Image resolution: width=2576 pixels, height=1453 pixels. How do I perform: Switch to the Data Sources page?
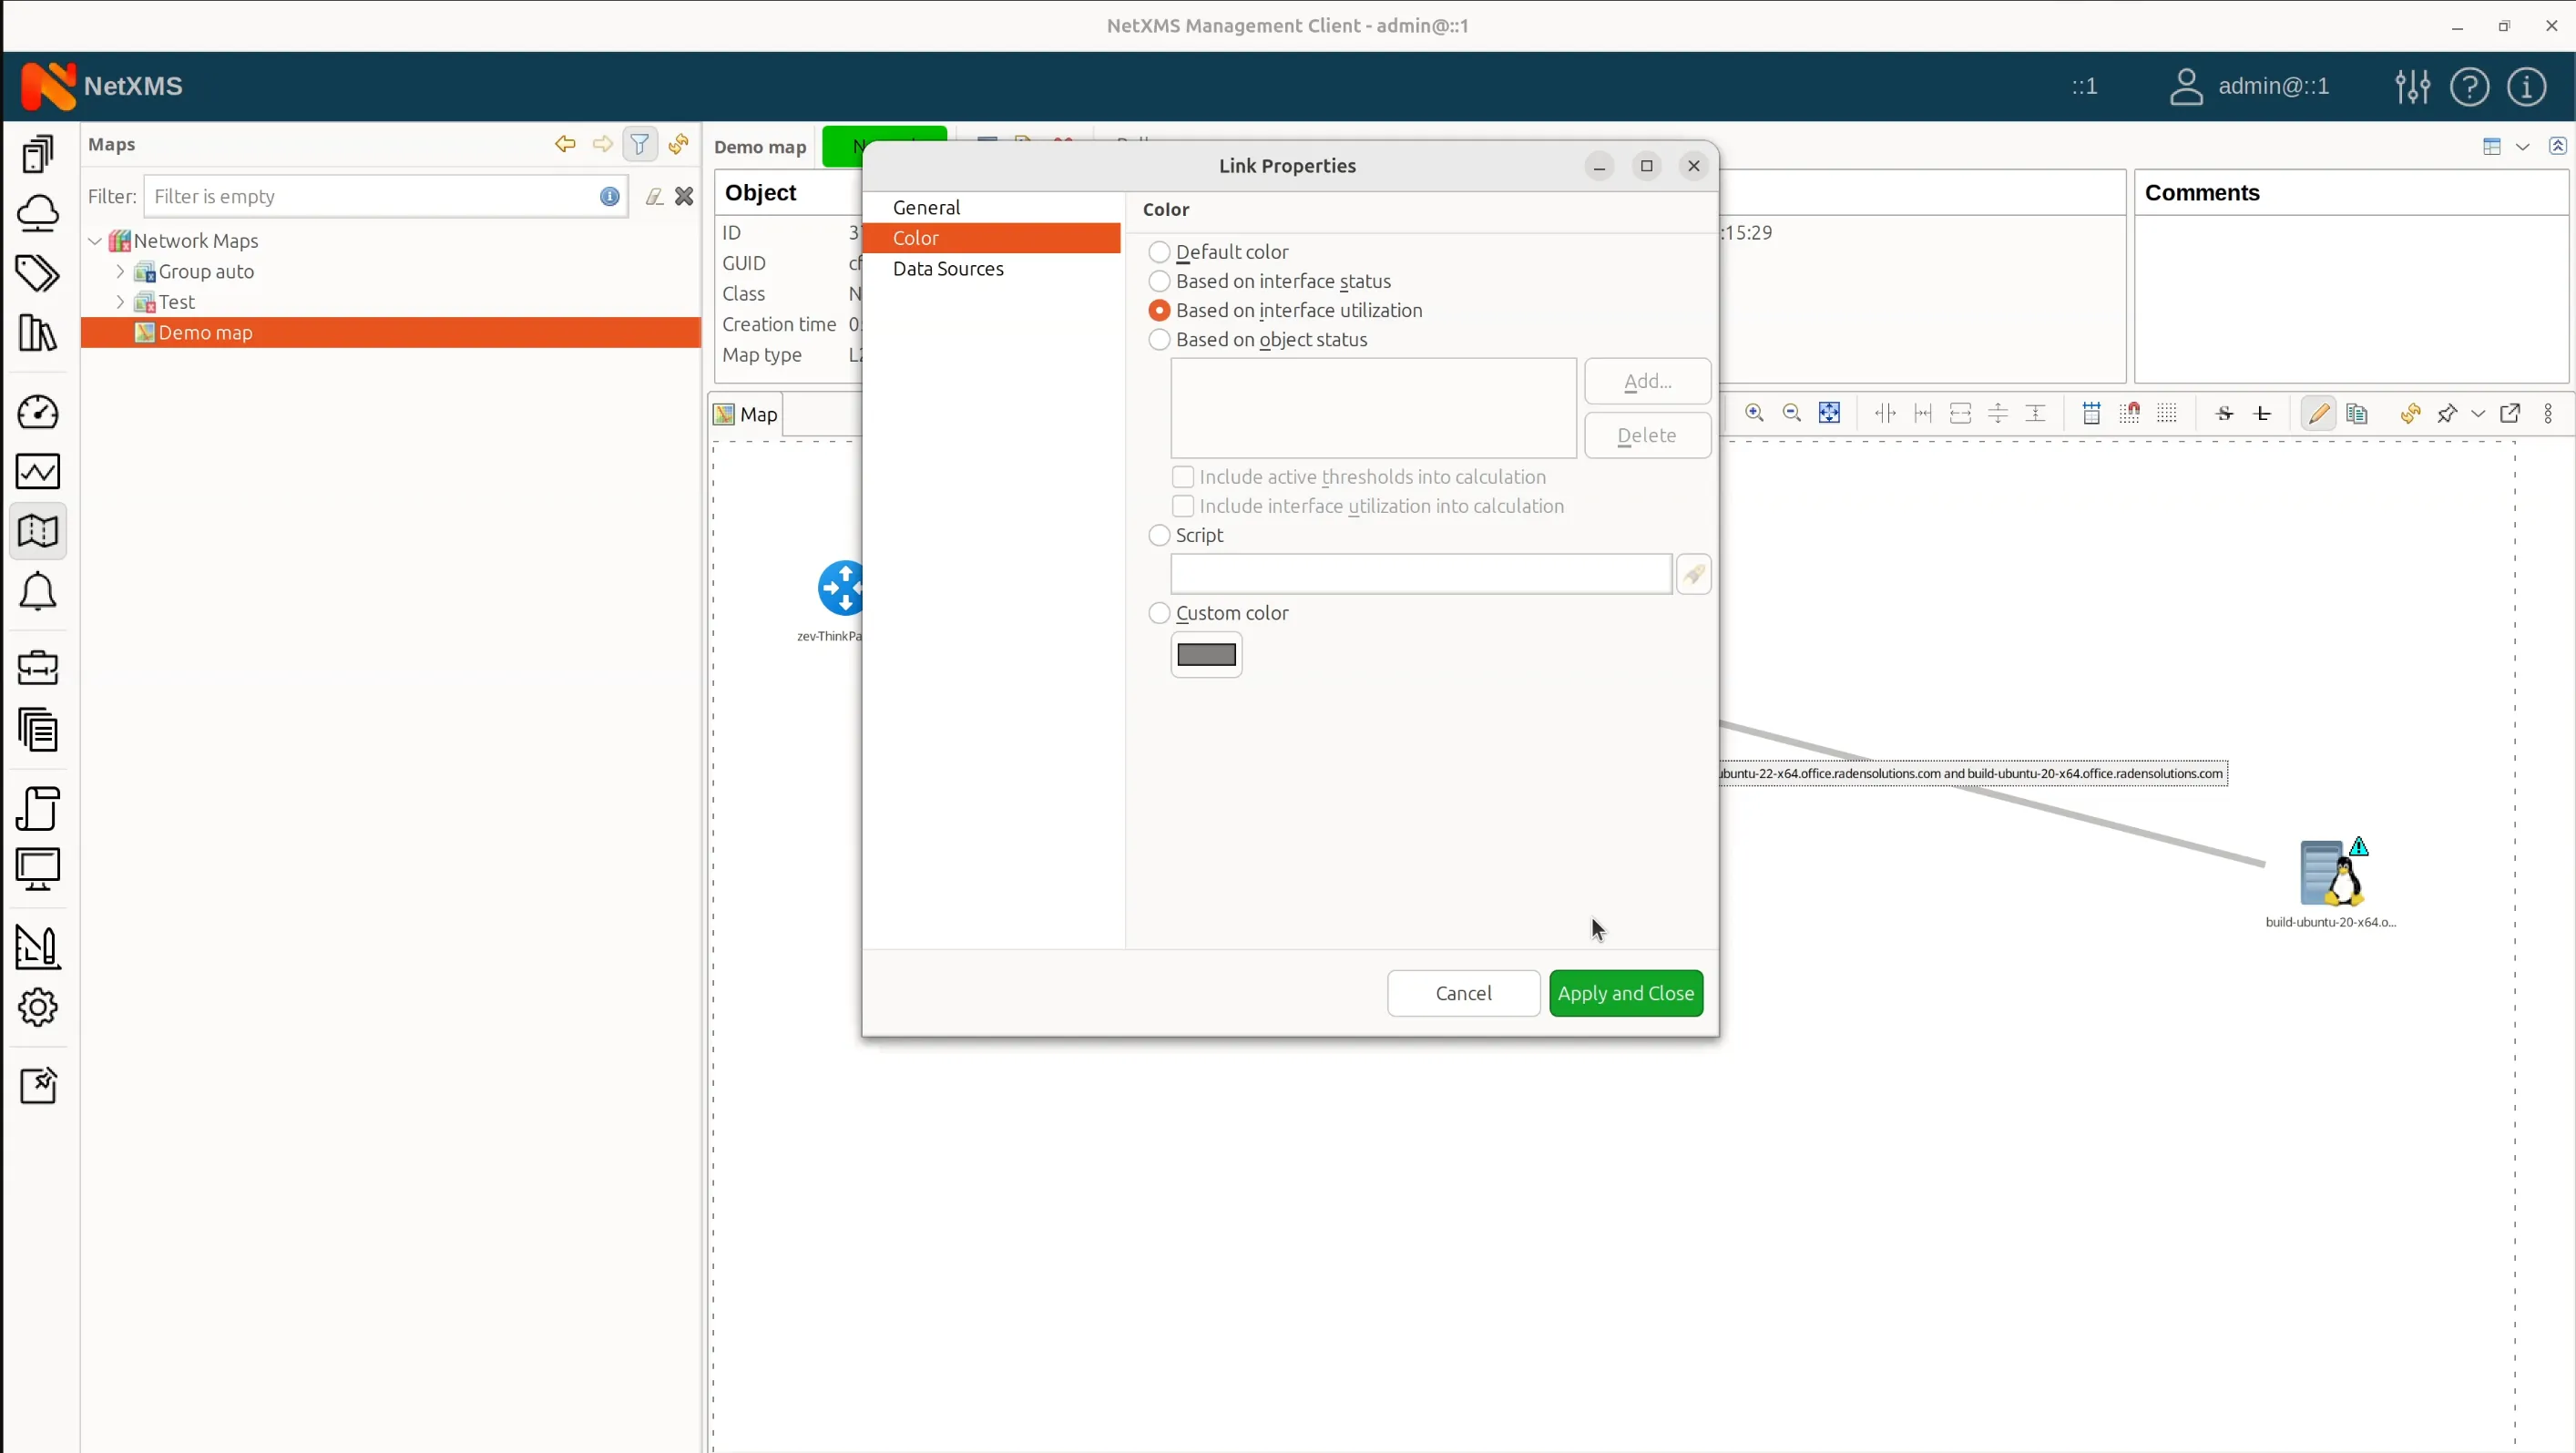948,268
